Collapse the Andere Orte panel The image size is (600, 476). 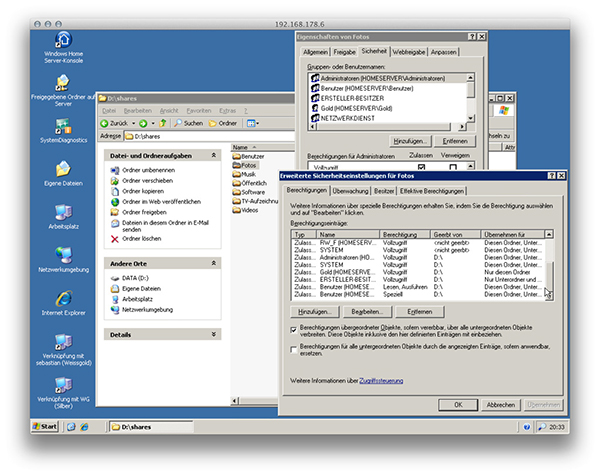[213, 264]
